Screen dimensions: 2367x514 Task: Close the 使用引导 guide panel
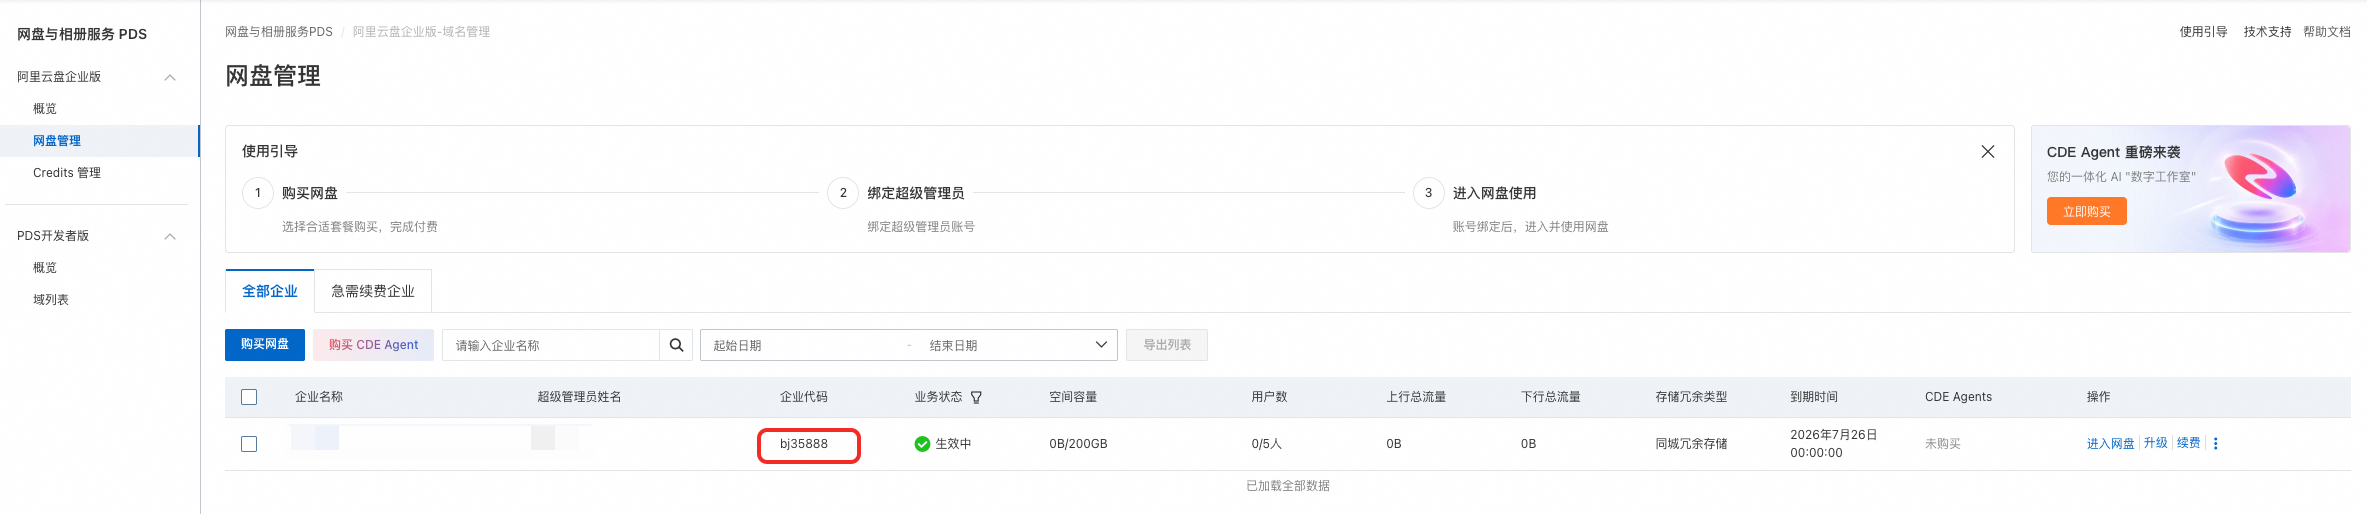1987,152
